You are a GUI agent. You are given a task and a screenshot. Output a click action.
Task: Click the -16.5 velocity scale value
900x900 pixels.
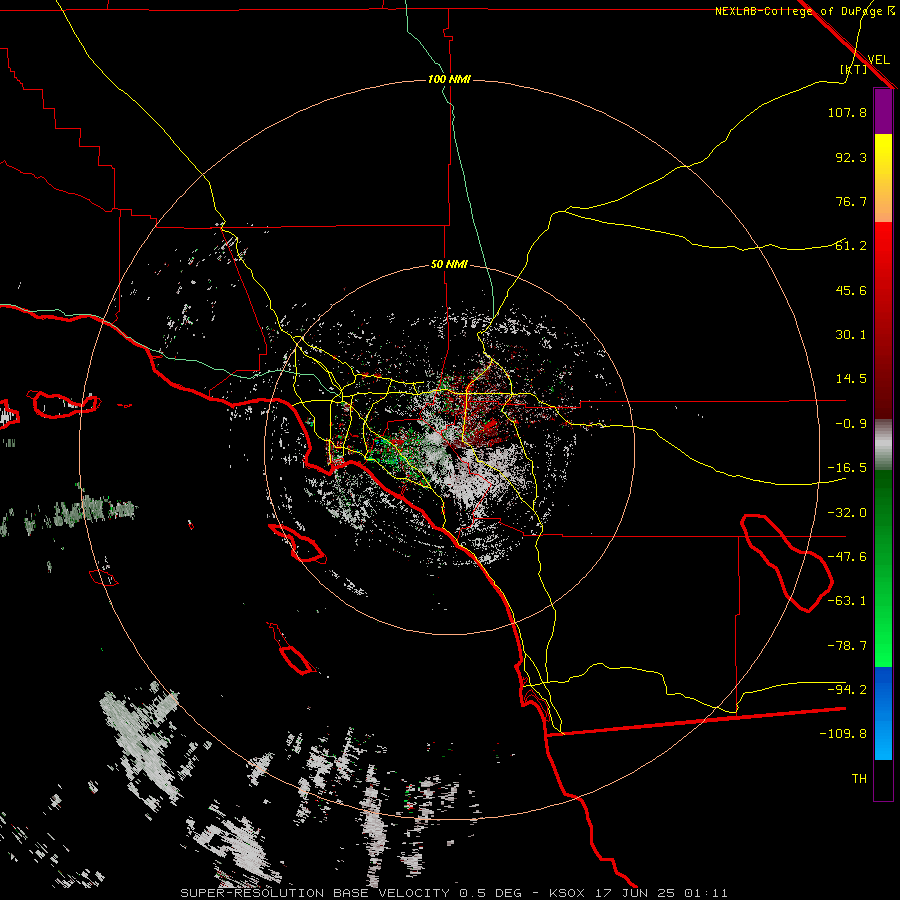(x=847, y=468)
